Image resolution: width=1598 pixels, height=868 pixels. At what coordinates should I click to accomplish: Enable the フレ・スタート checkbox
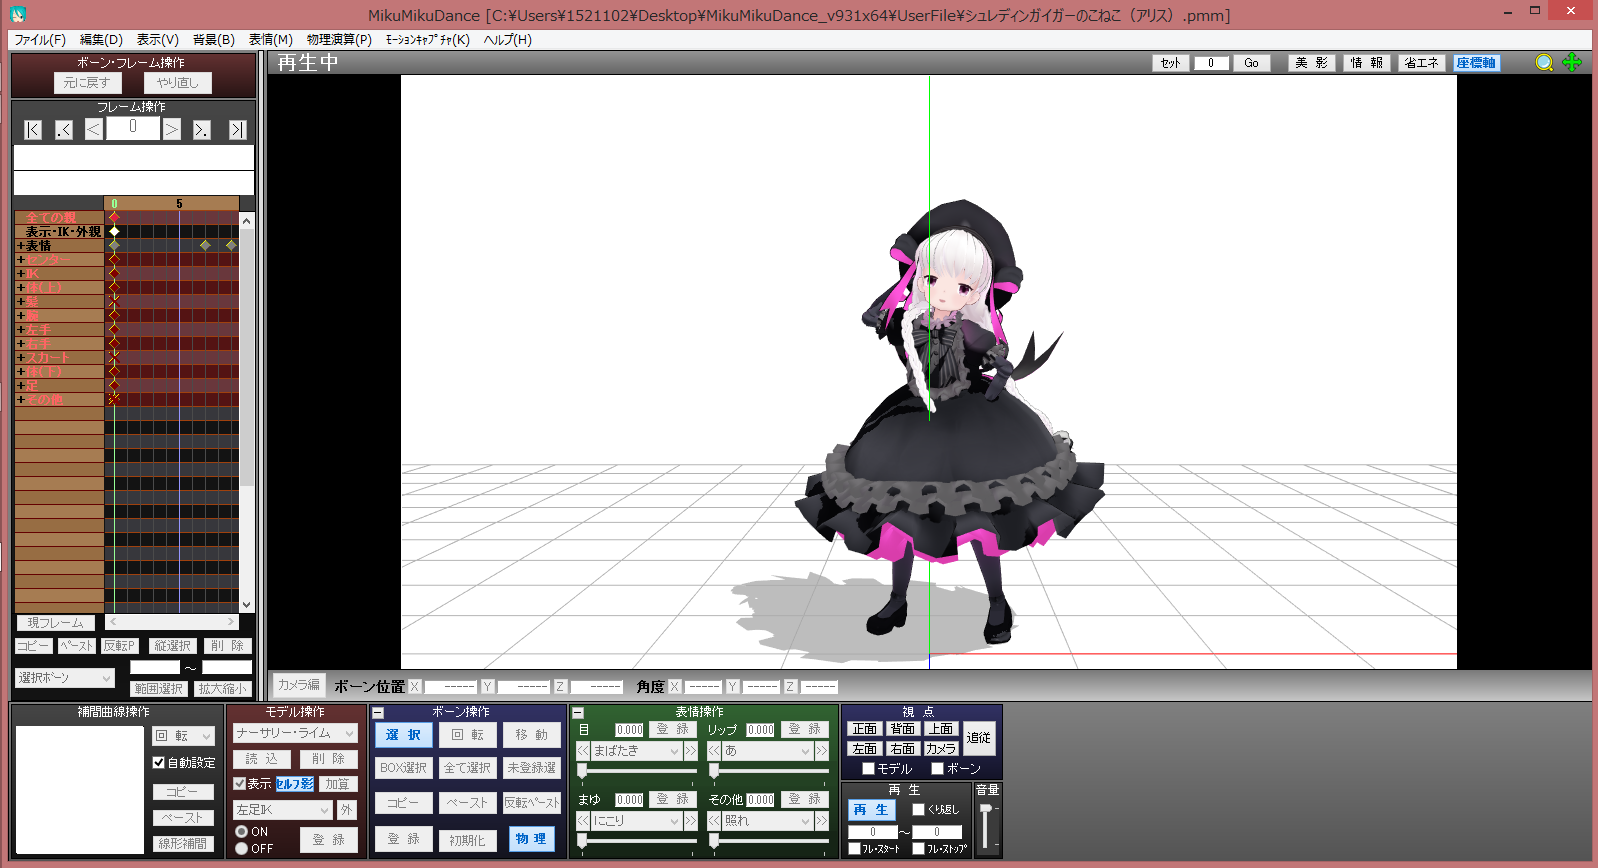click(854, 849)
